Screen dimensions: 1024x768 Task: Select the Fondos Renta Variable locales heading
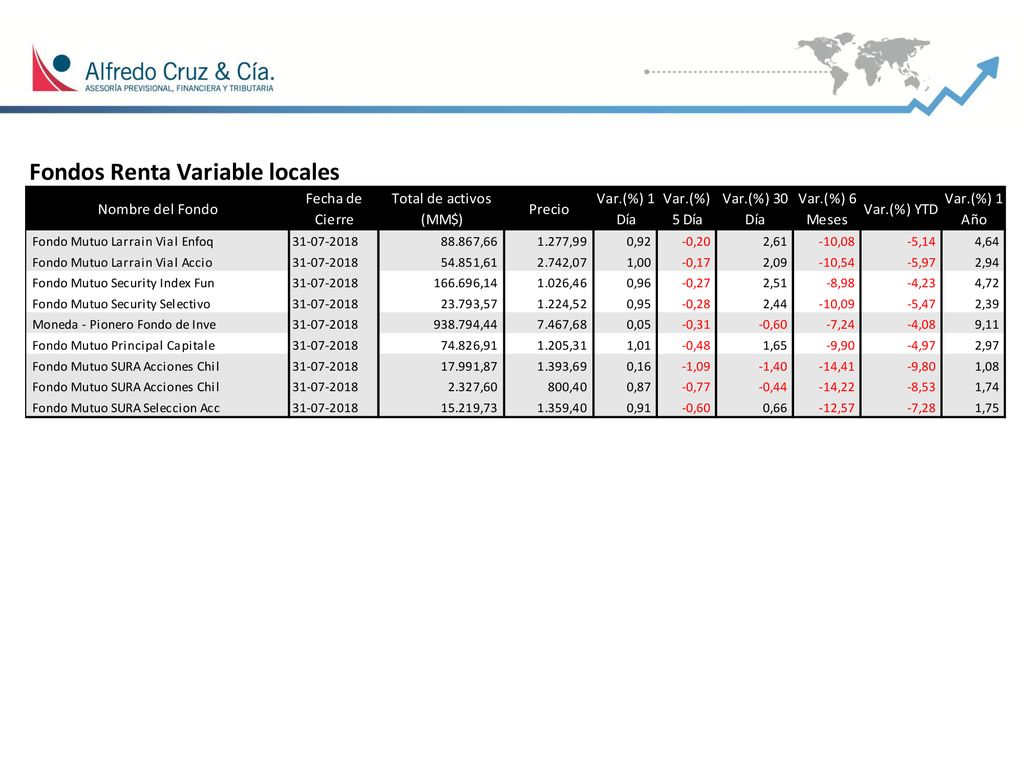tap(184, 172)
